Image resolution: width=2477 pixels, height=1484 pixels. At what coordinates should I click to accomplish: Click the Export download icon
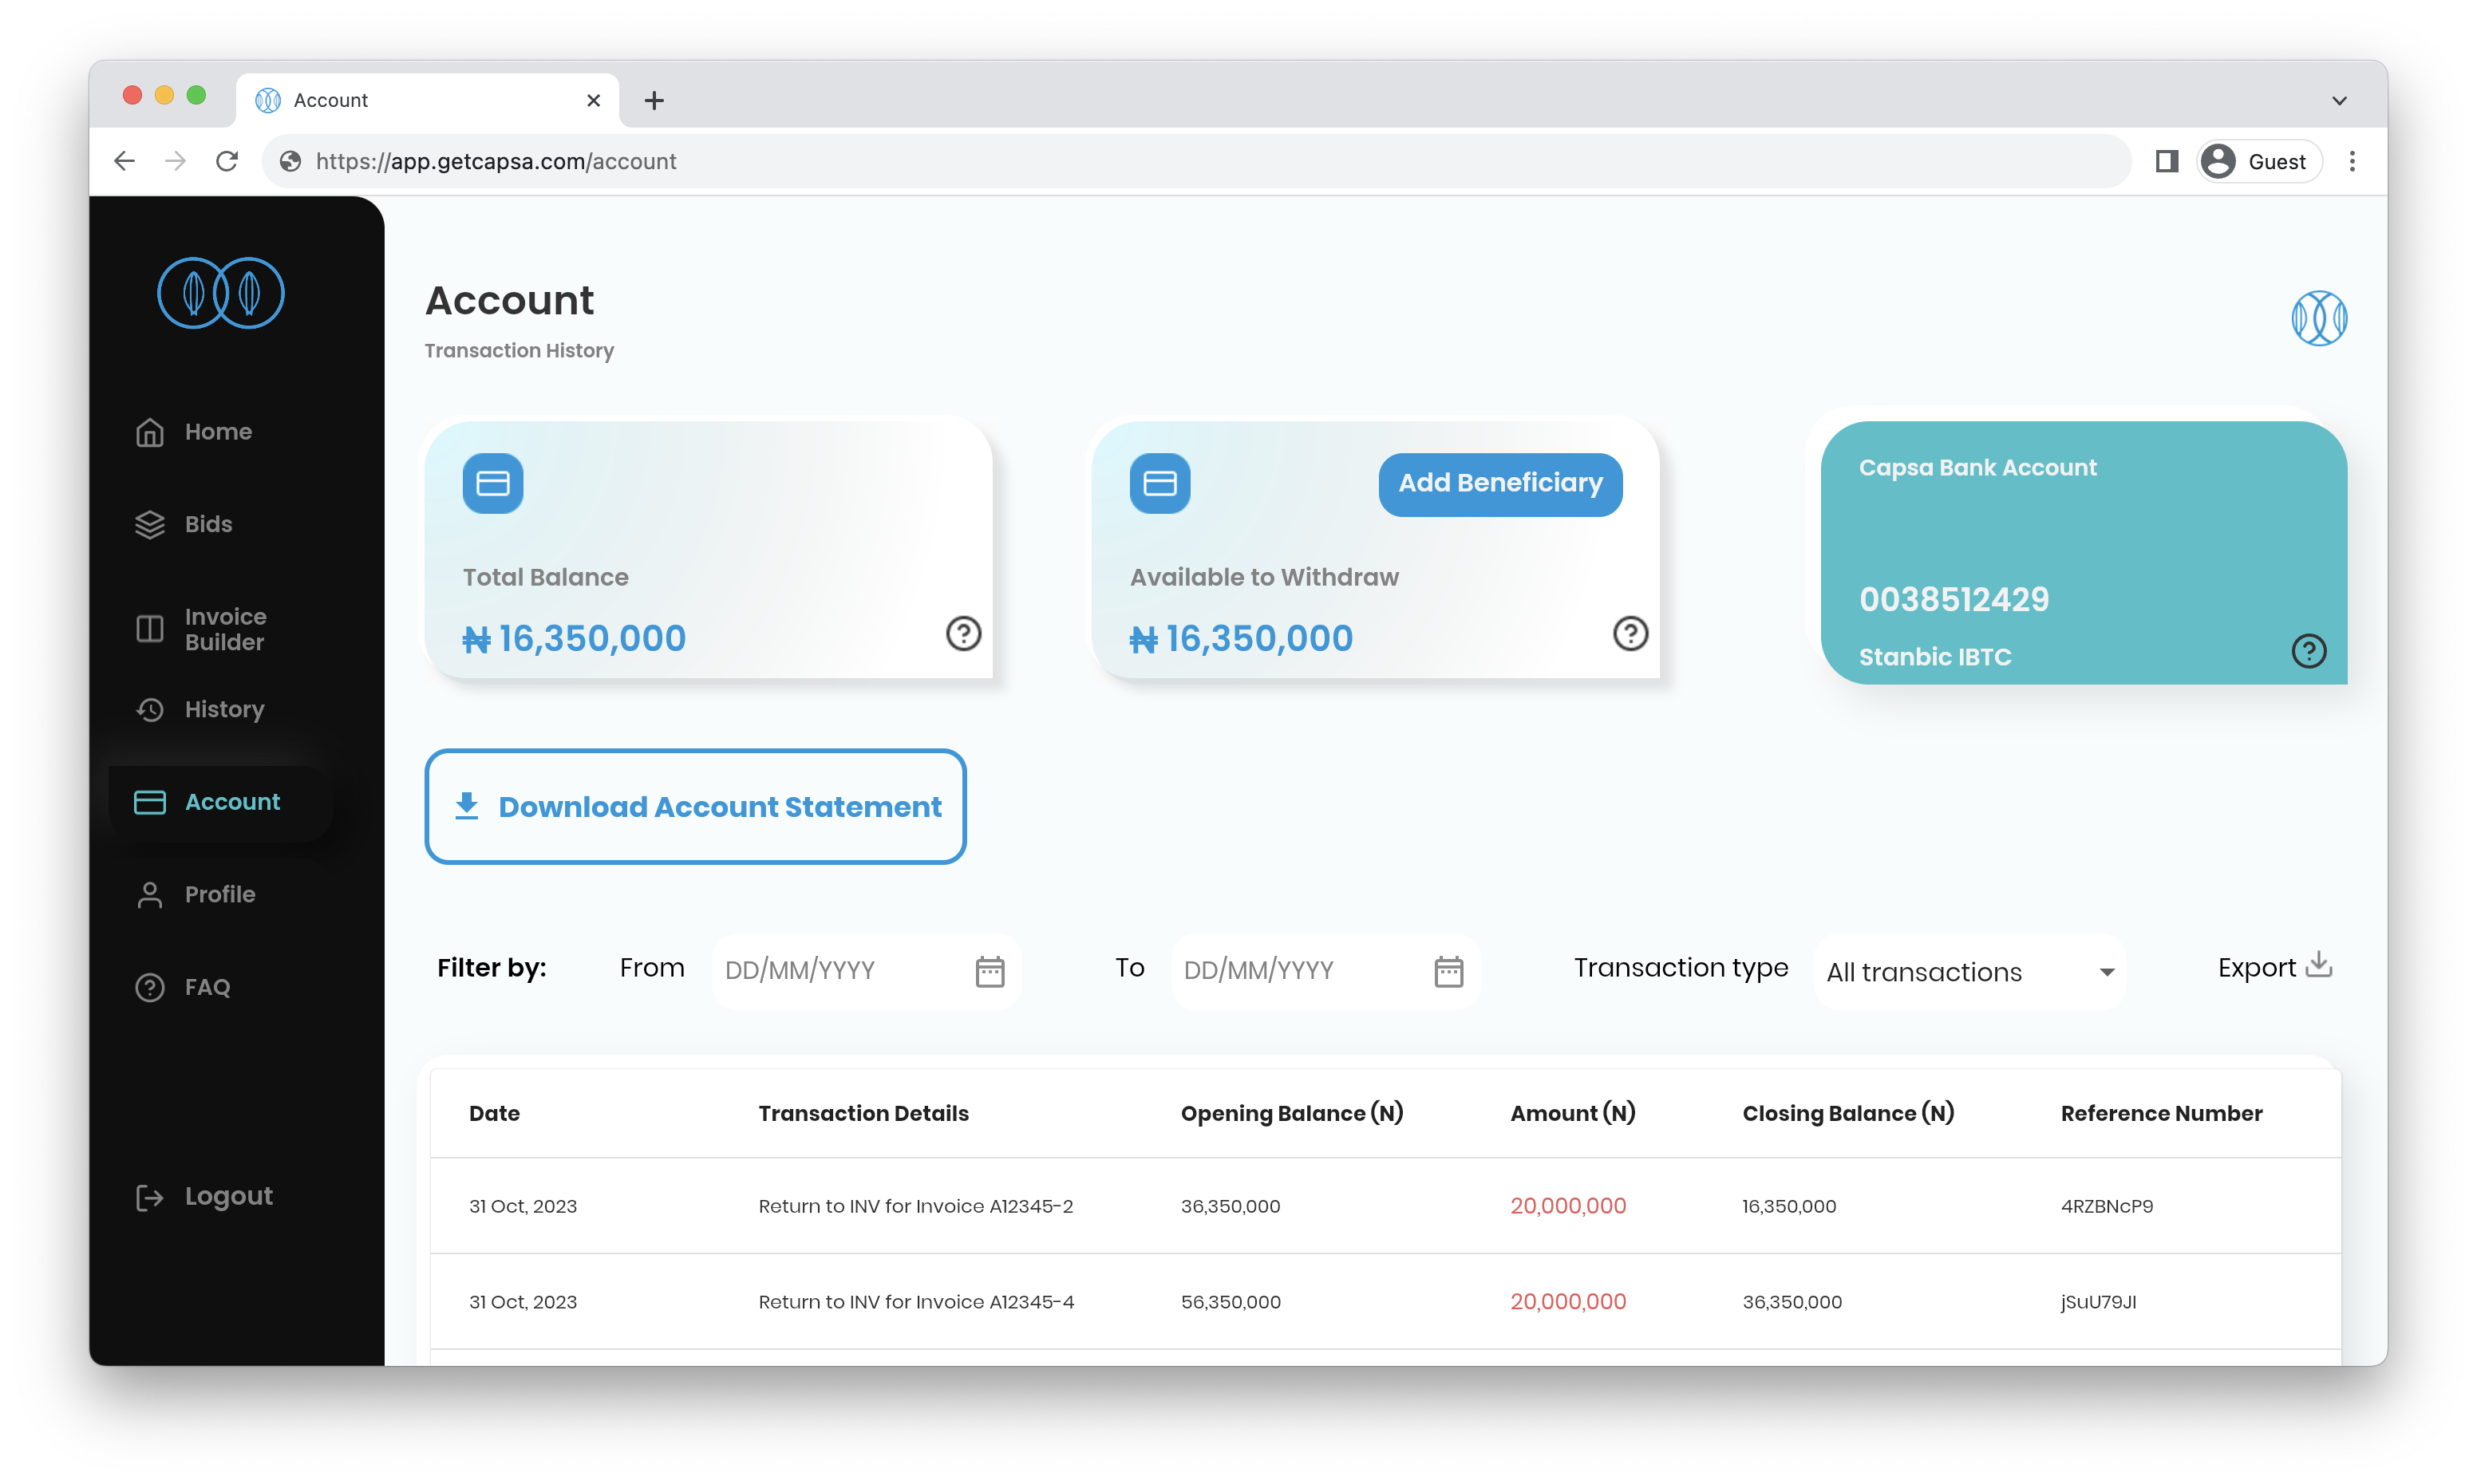coord(2319,965)
